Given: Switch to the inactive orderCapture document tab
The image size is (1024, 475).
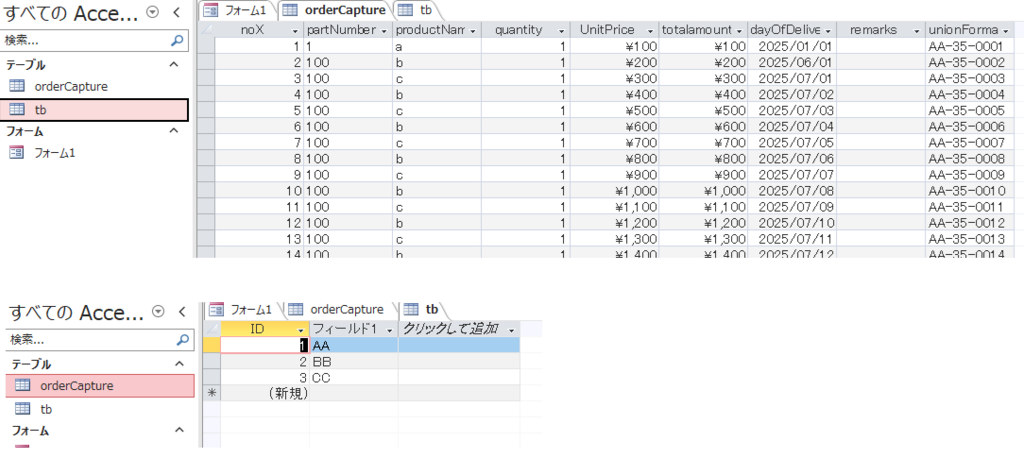Looking at the screenshot, I should click(x=338, y=309).
